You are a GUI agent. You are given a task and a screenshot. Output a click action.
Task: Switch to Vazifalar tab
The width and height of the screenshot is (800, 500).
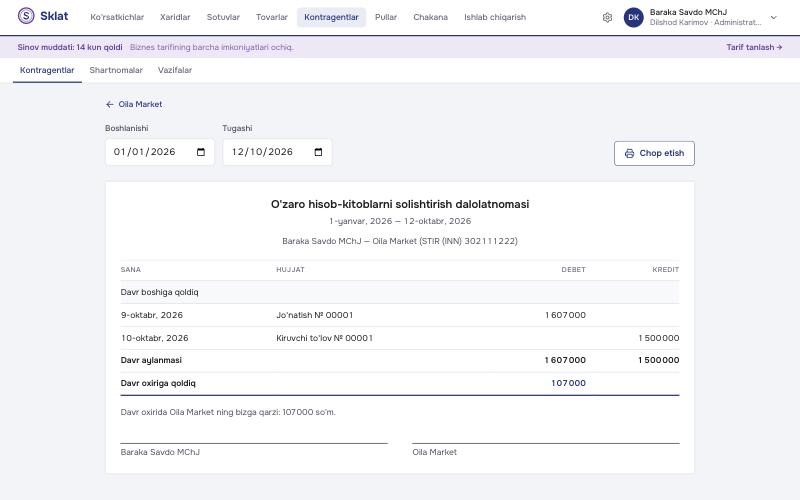point(175,70)
